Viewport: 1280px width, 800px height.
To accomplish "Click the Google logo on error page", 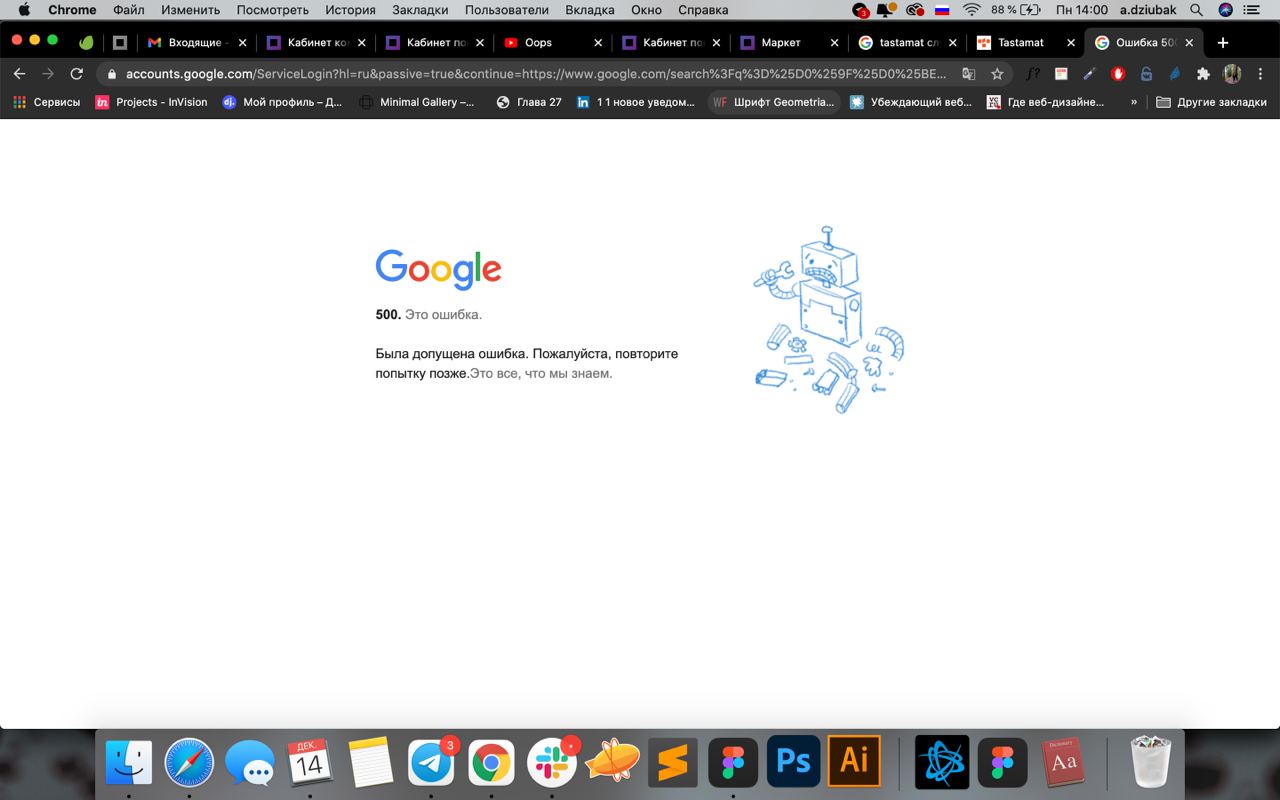I will pos(438,269).
